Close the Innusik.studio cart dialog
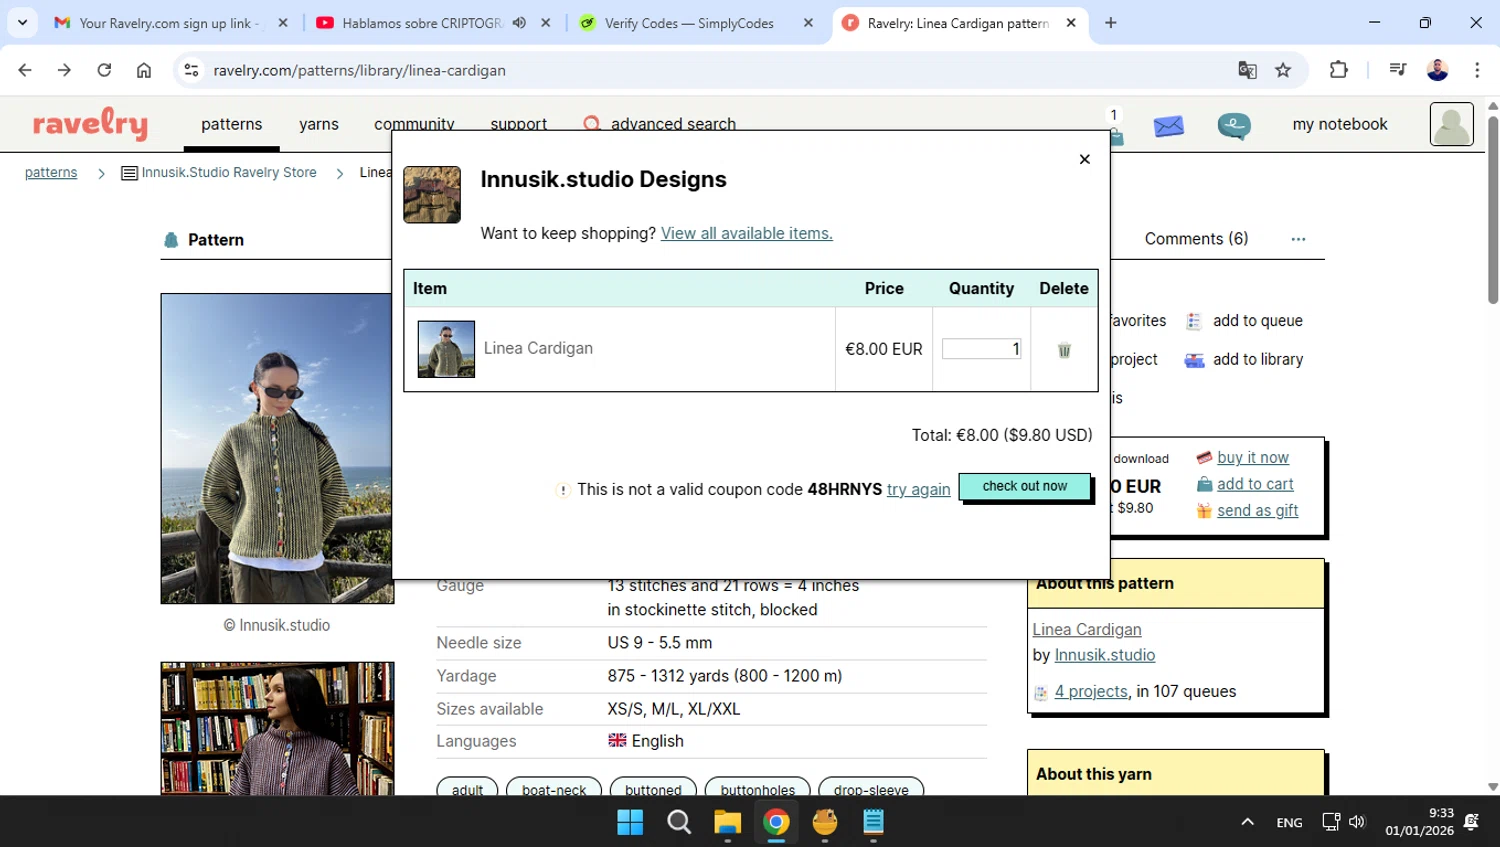 tap(1084, 159)
